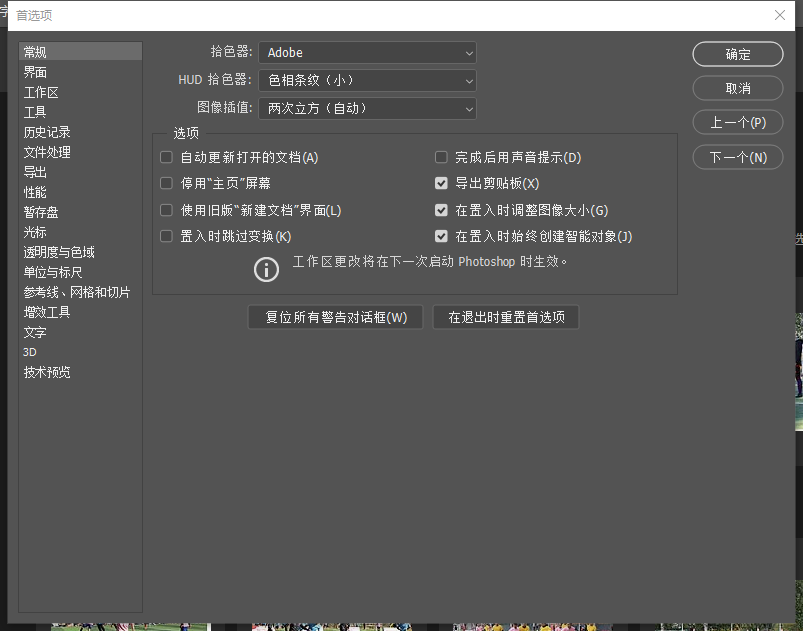Enable 使用旧版"新建文档"界面 option
The image size is (803, 631).
tap(165, 210)
